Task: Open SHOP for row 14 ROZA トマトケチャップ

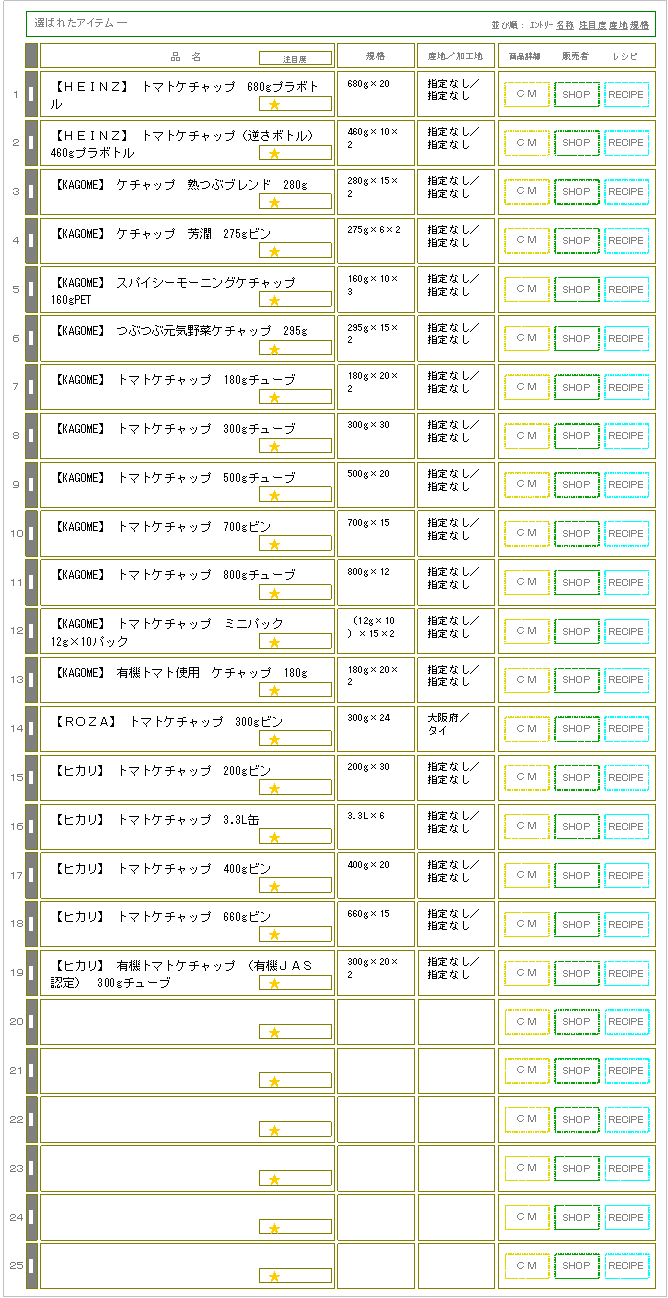Action: [576, 729]
